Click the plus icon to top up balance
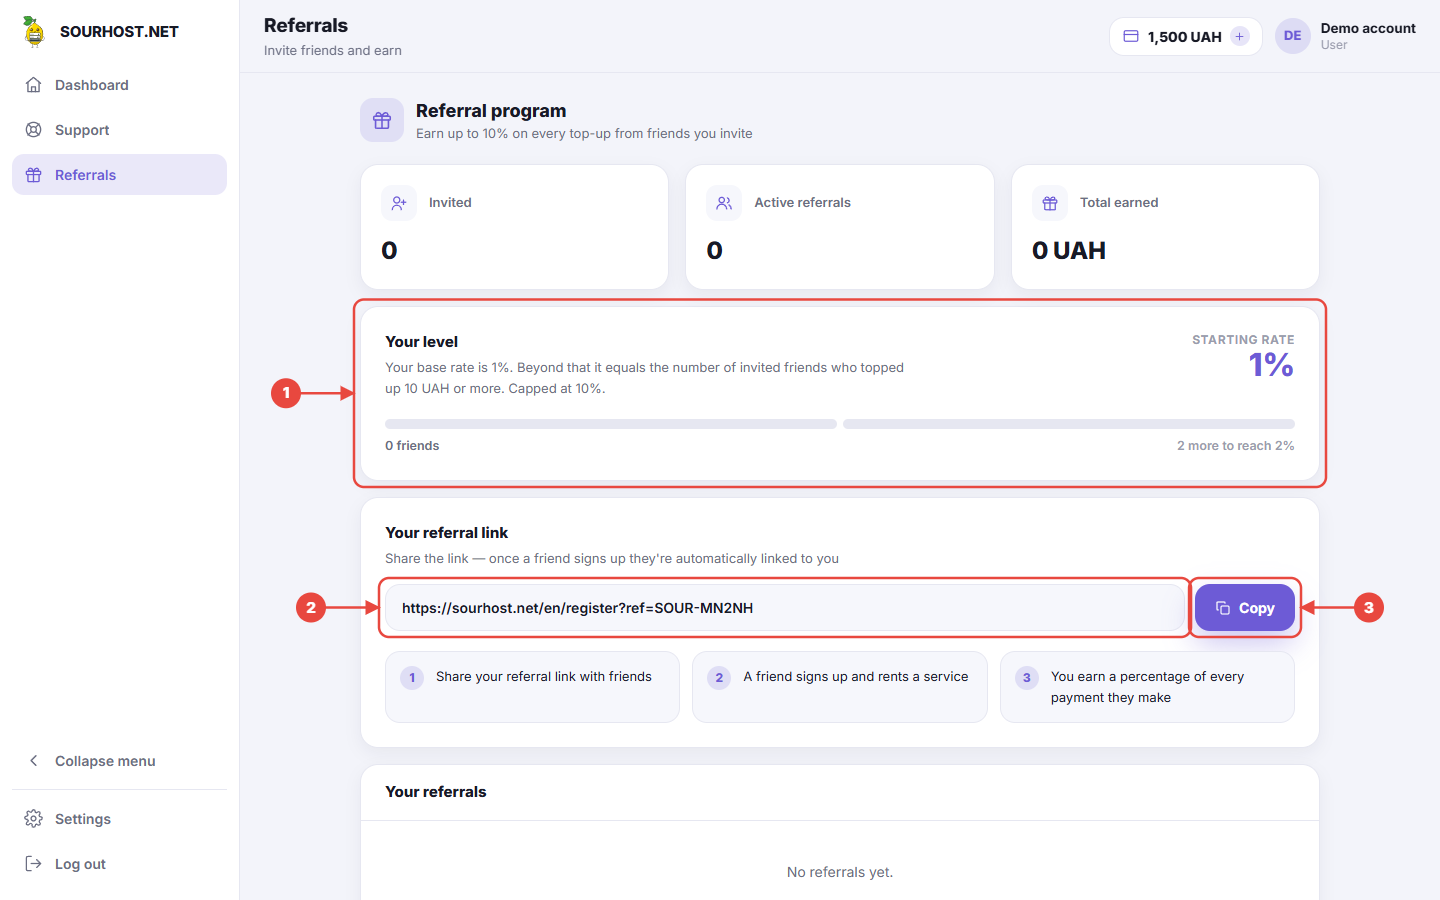Screen dimensions: 1440x900 [x=1240, y=36]
